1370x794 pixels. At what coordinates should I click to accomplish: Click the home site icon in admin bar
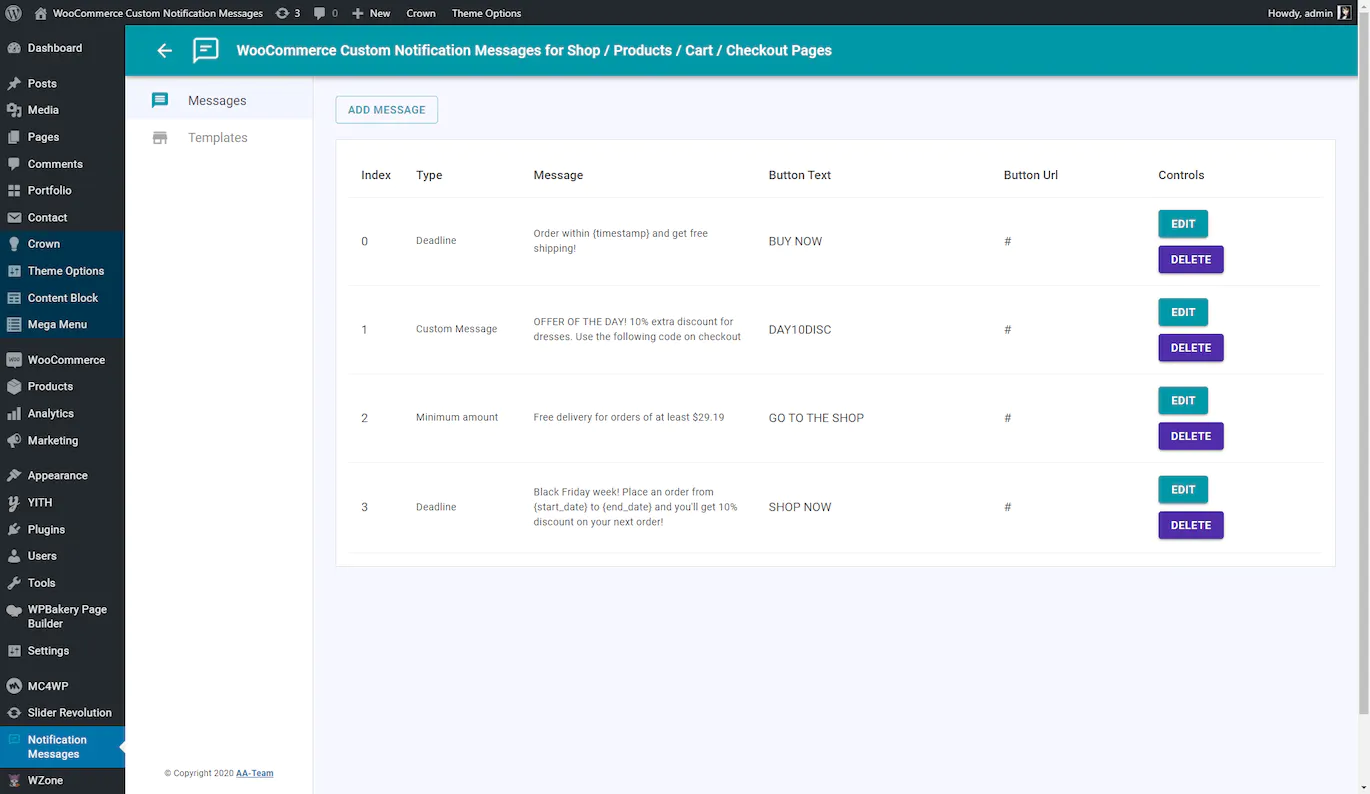(x=40, y=13)
